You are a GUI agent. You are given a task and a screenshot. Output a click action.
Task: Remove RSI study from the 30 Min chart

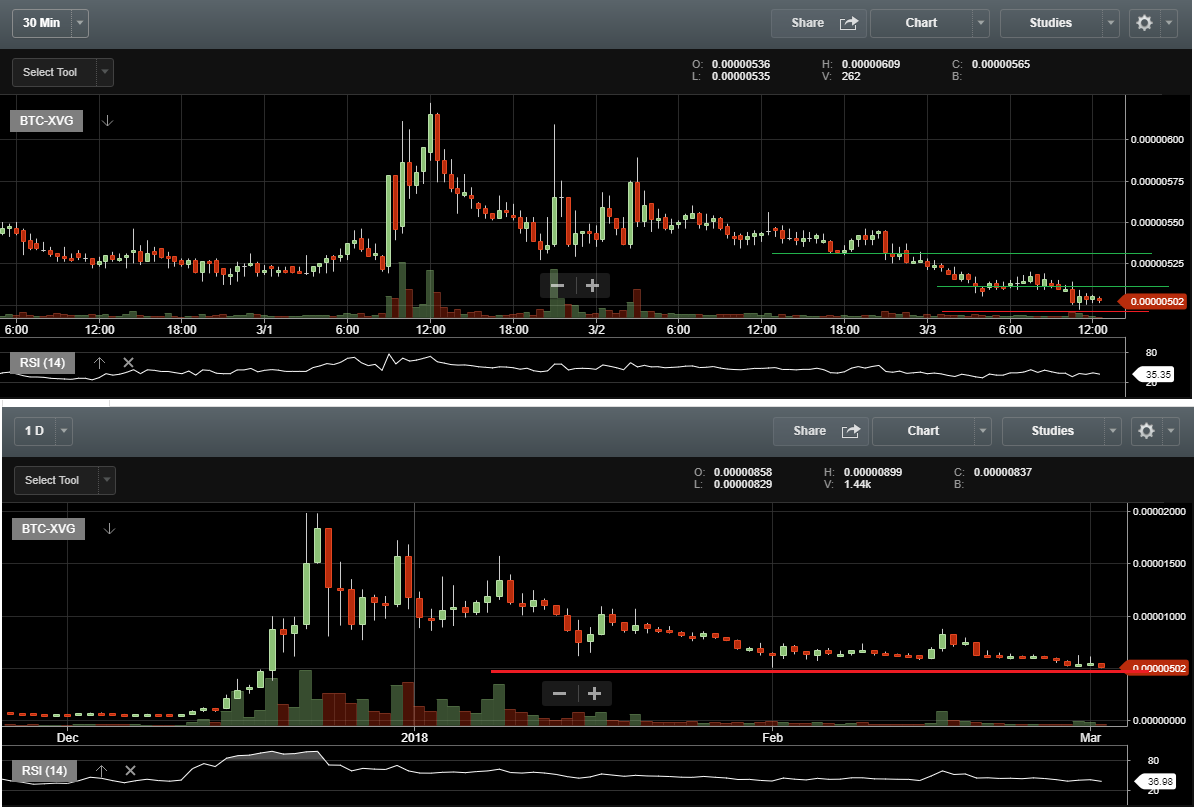pos(129,362)
